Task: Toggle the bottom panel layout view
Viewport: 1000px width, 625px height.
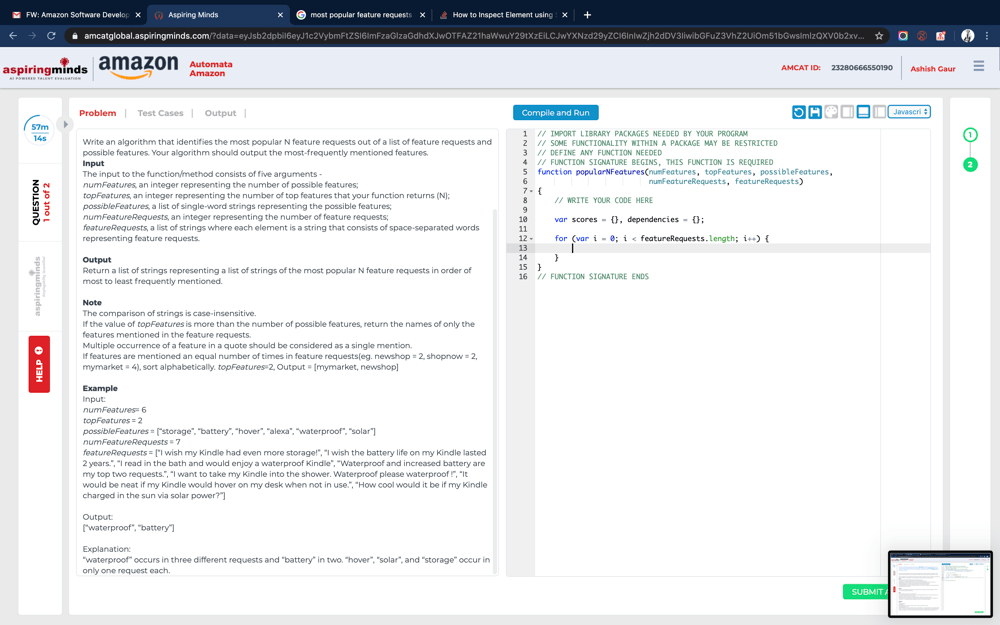Action: 864,111
